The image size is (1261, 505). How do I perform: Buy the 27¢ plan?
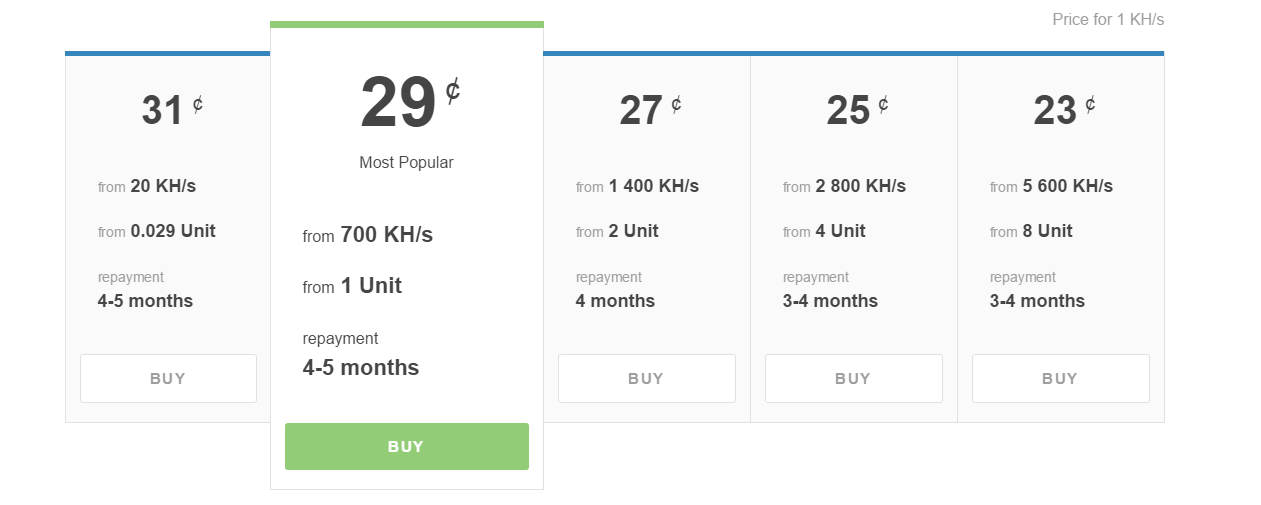646,378
